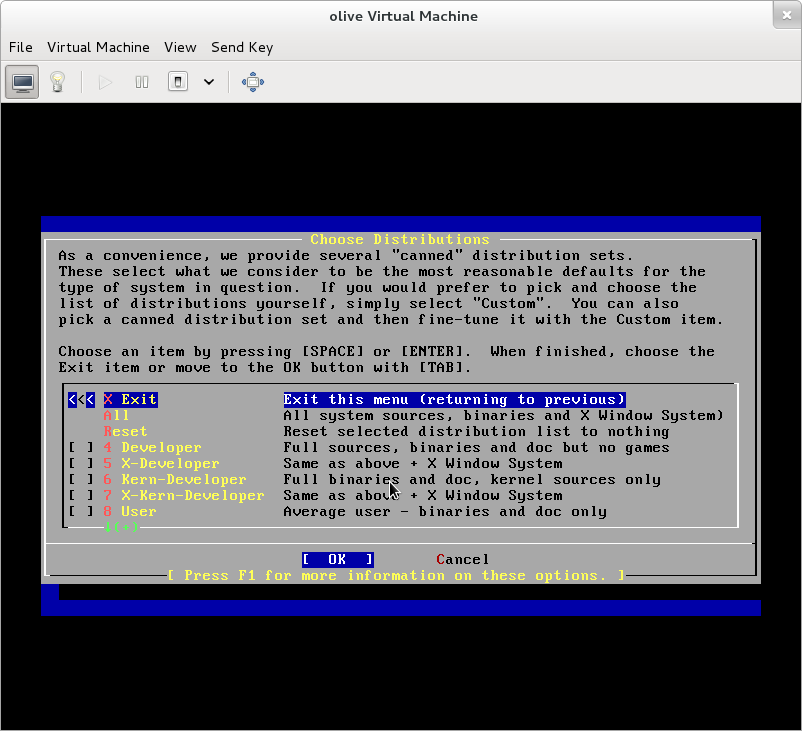Show virtual hardware details lightbulb icon
This screenshot has height=731, width=802.
tap(57, 81)
